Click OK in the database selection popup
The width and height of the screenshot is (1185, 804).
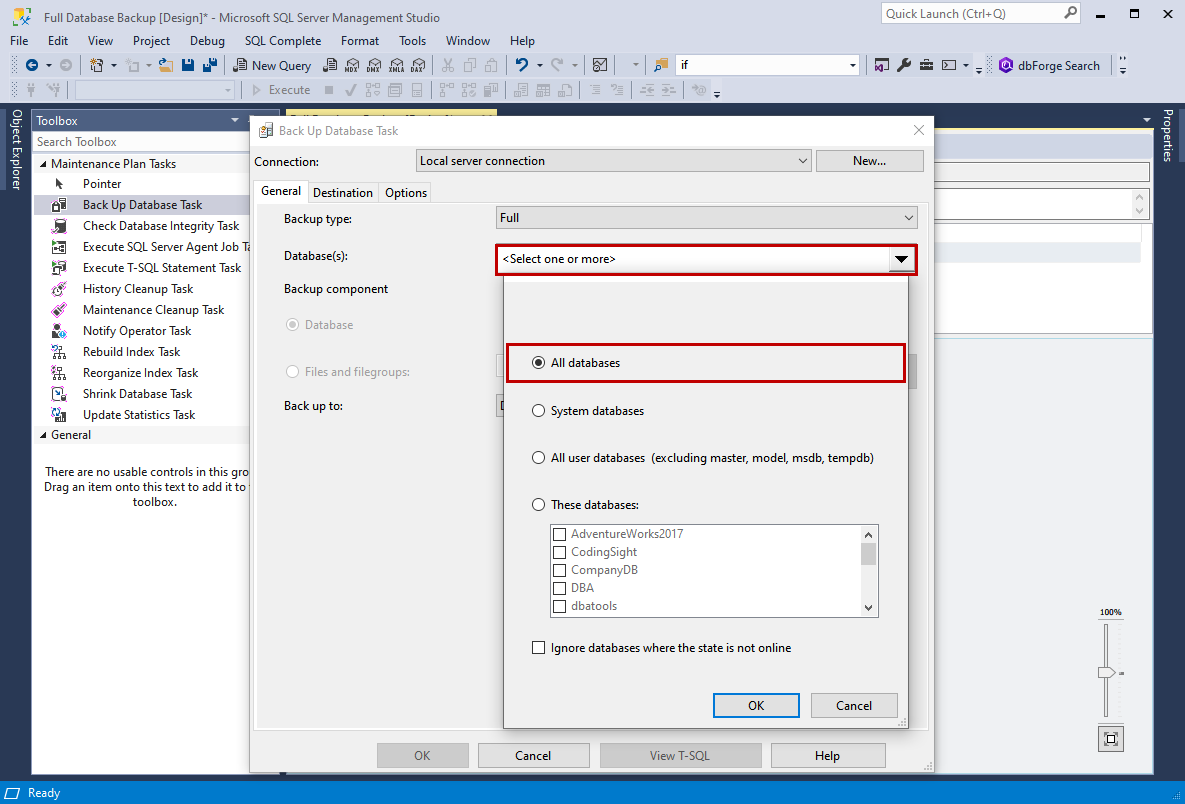click(756, 706)
